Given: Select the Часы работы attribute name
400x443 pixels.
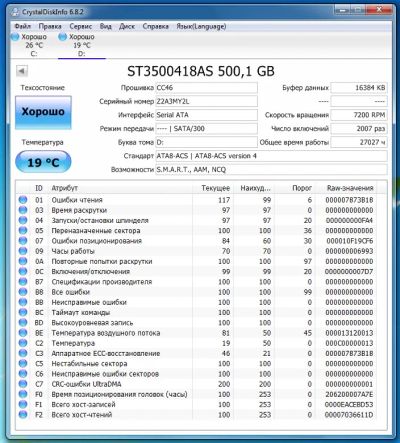Looking at the screenshot, I should [x=73, y=251].
